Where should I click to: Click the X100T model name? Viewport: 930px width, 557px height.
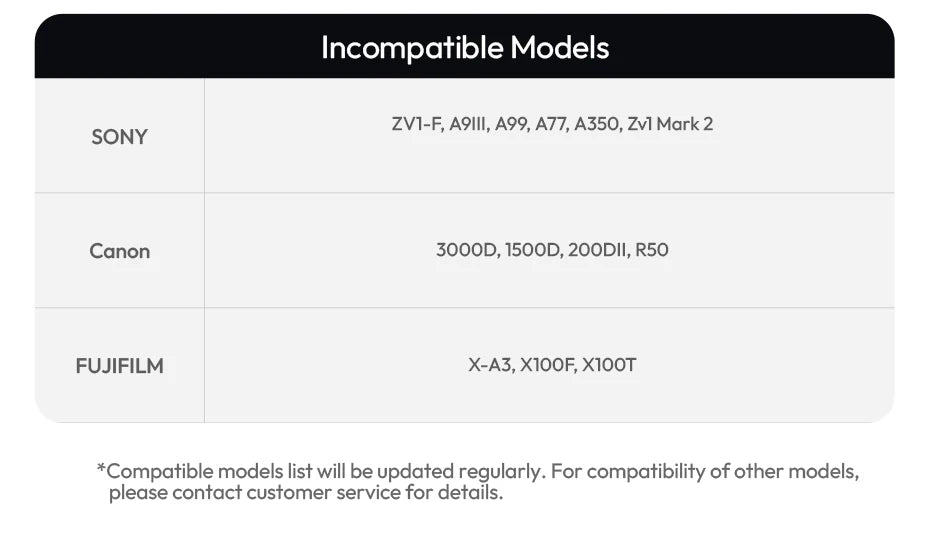pos(609,365)
